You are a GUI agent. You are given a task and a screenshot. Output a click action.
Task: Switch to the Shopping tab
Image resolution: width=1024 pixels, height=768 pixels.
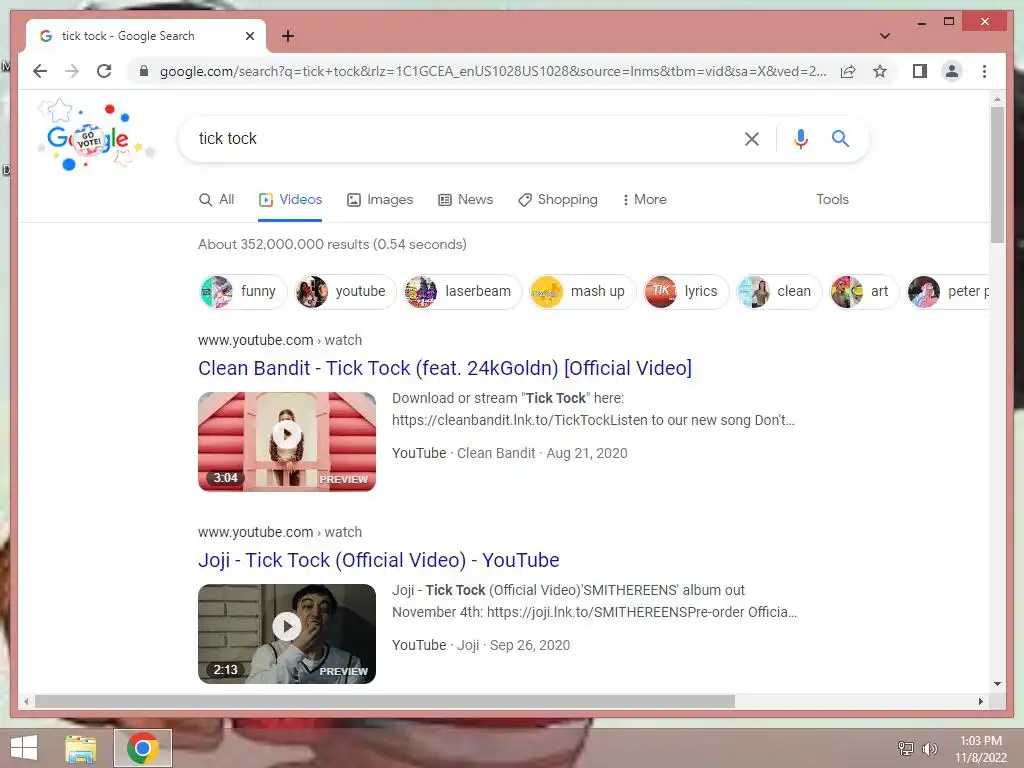(x=557, y=199)
